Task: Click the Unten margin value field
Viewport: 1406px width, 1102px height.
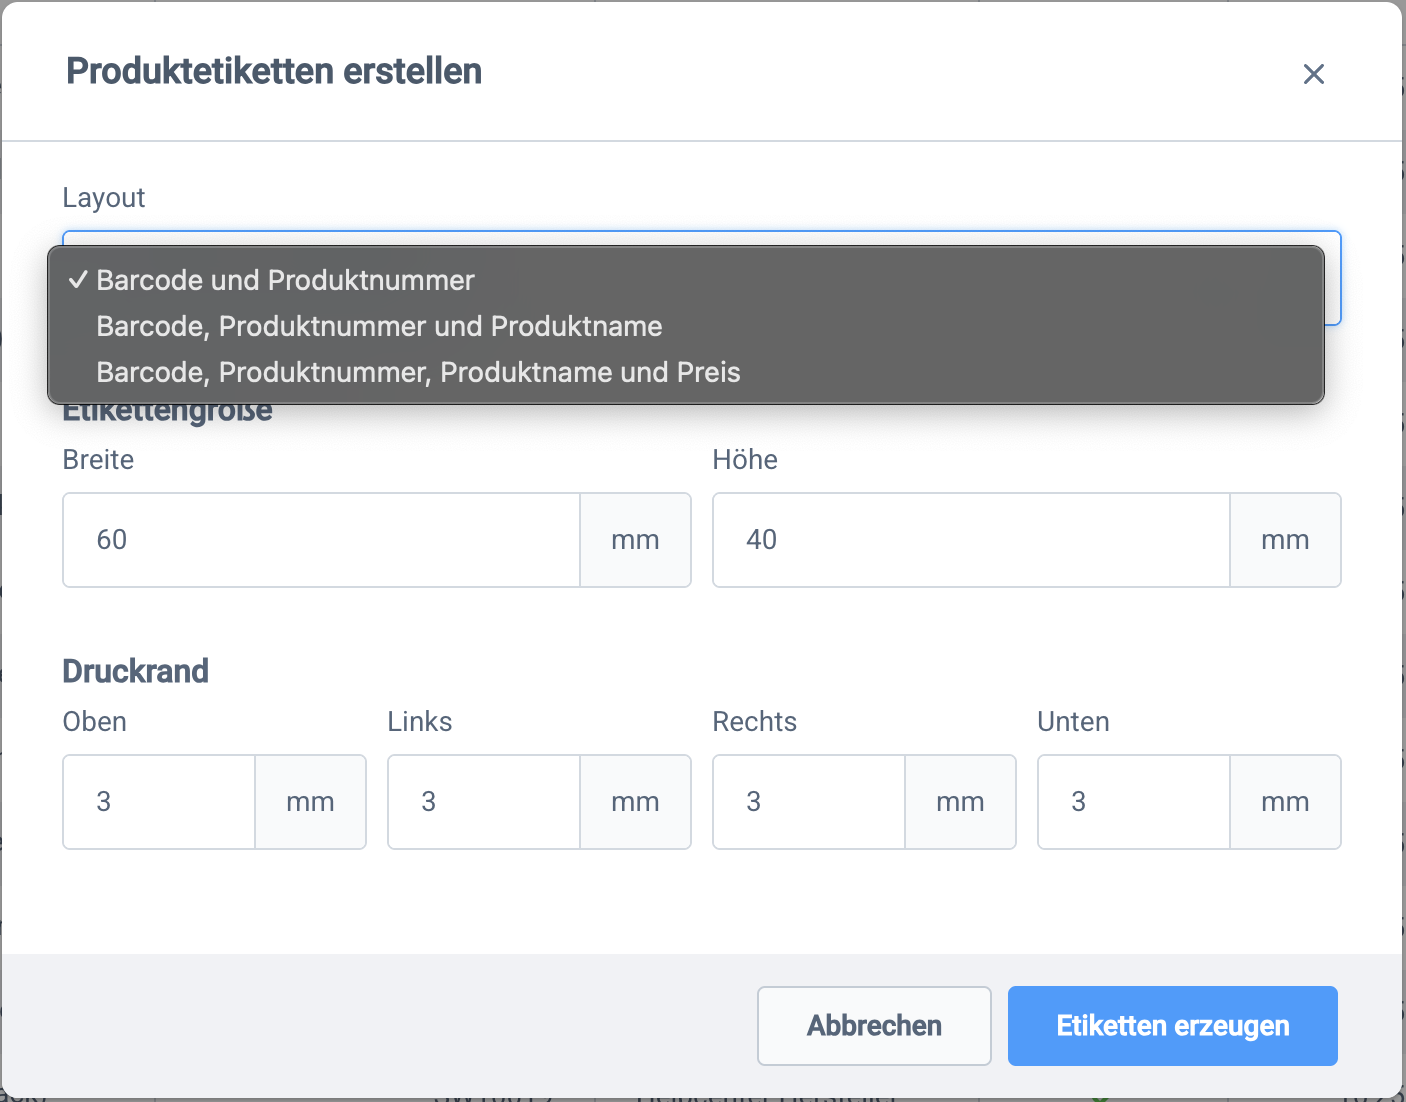Action: 1133,801
